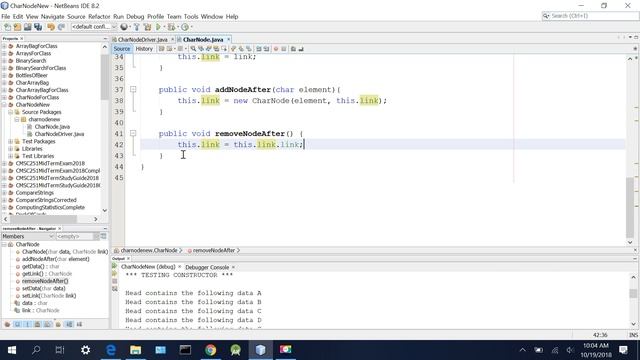Open the Navigate menu
This screenshot has width=640, height=360.
click(x=53, y=17)
